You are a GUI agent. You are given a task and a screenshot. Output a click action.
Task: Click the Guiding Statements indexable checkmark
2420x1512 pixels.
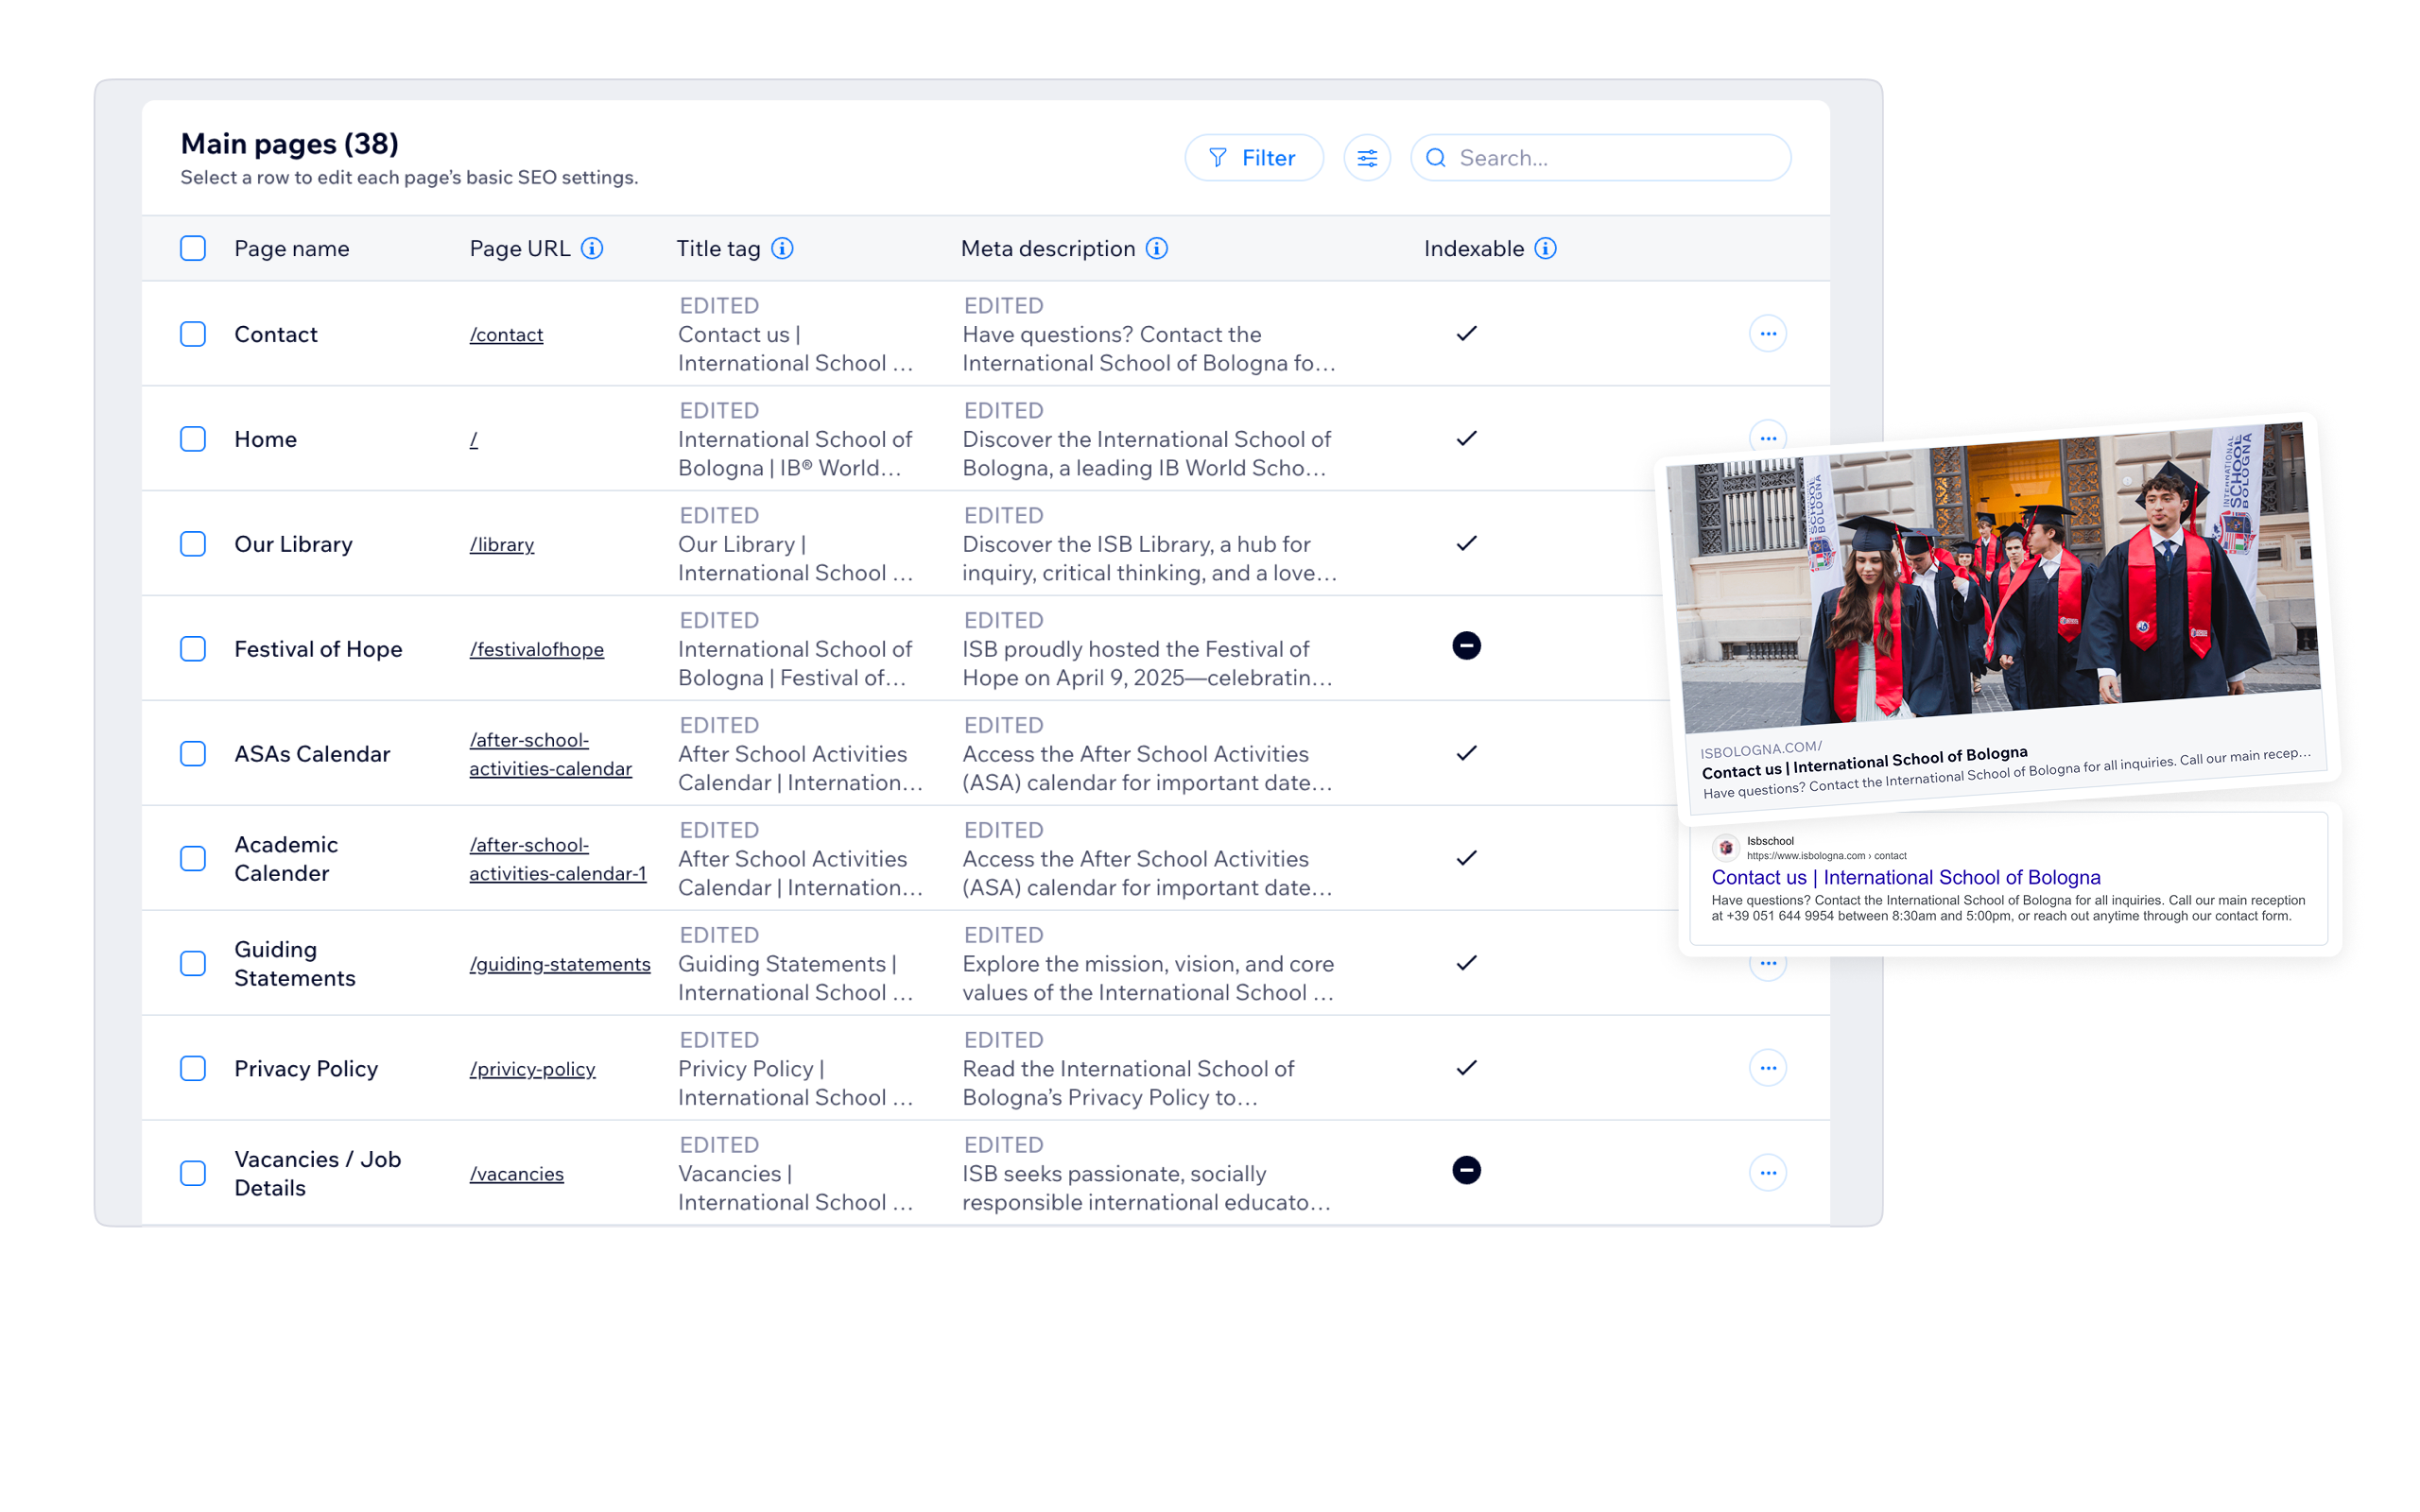(x=1466, y=963)
